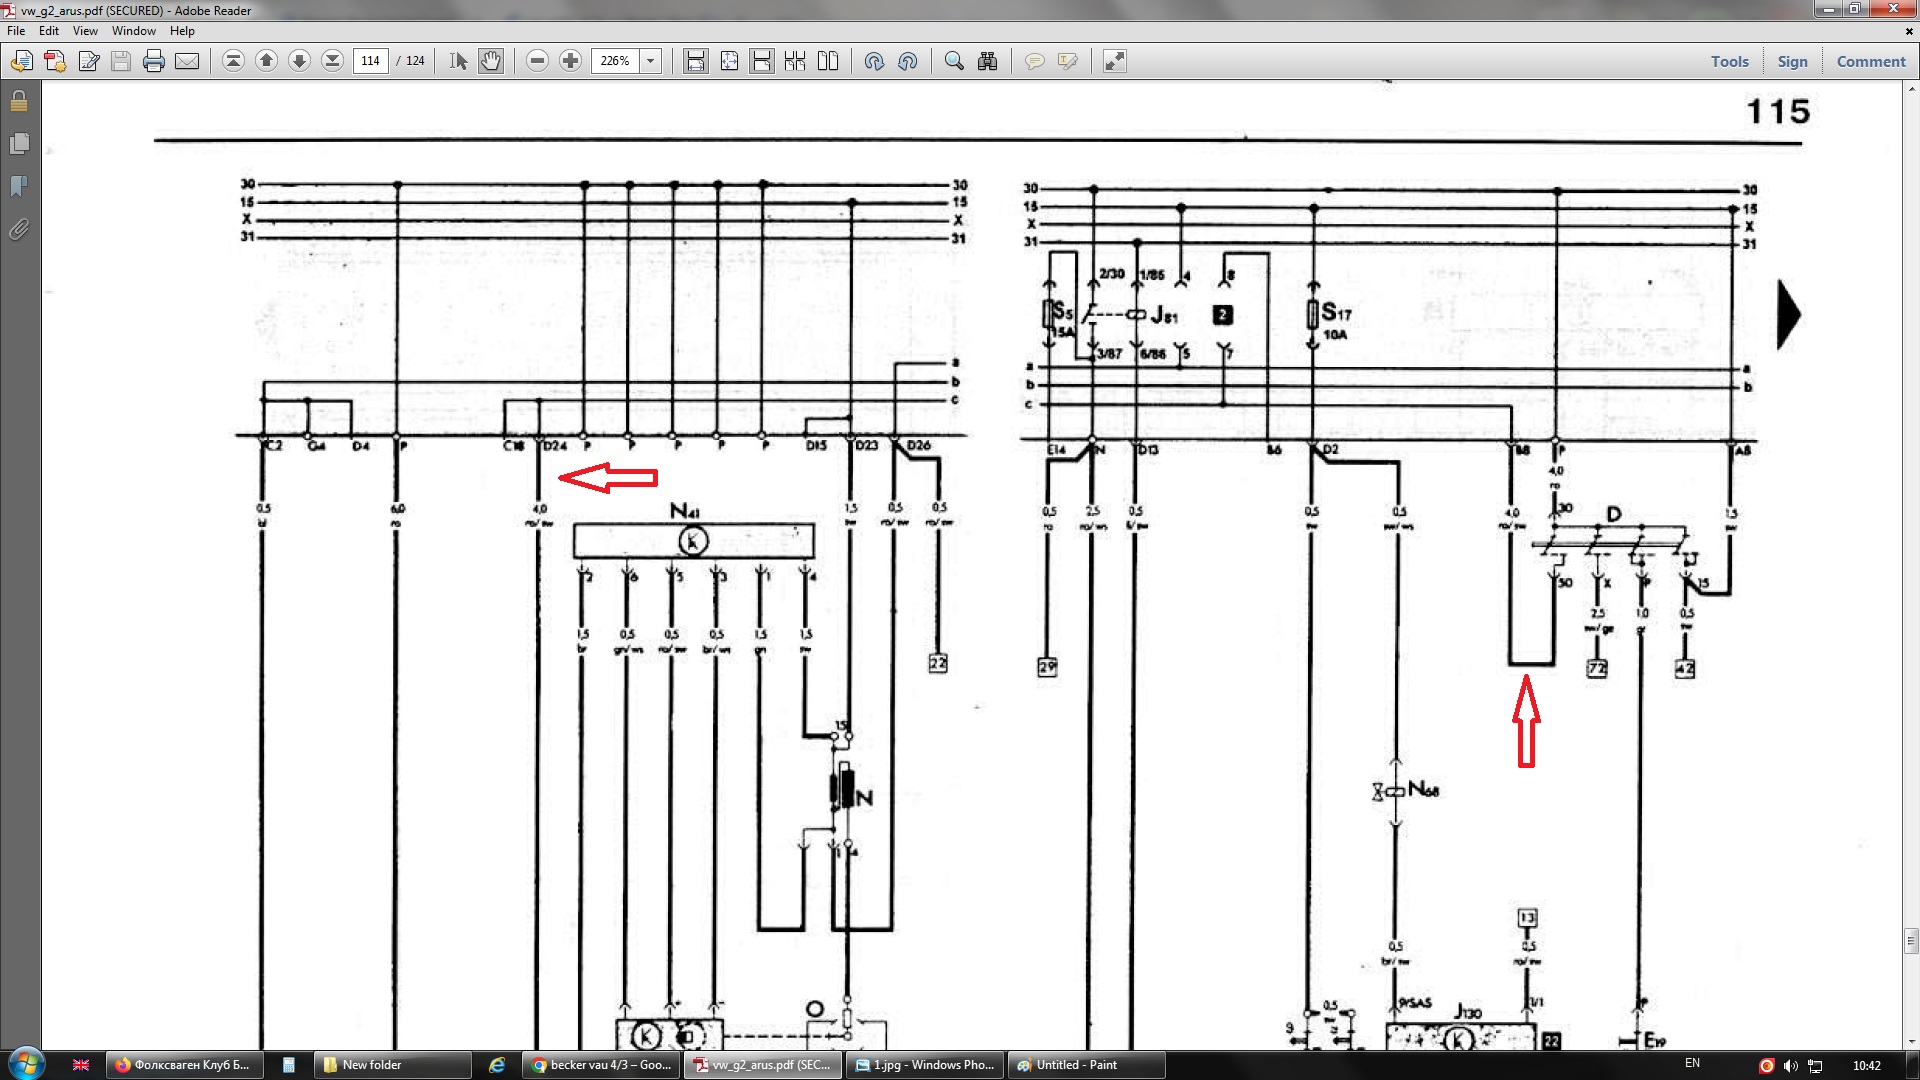
Task: Click the Print file icon
Action: coord(153,61)
